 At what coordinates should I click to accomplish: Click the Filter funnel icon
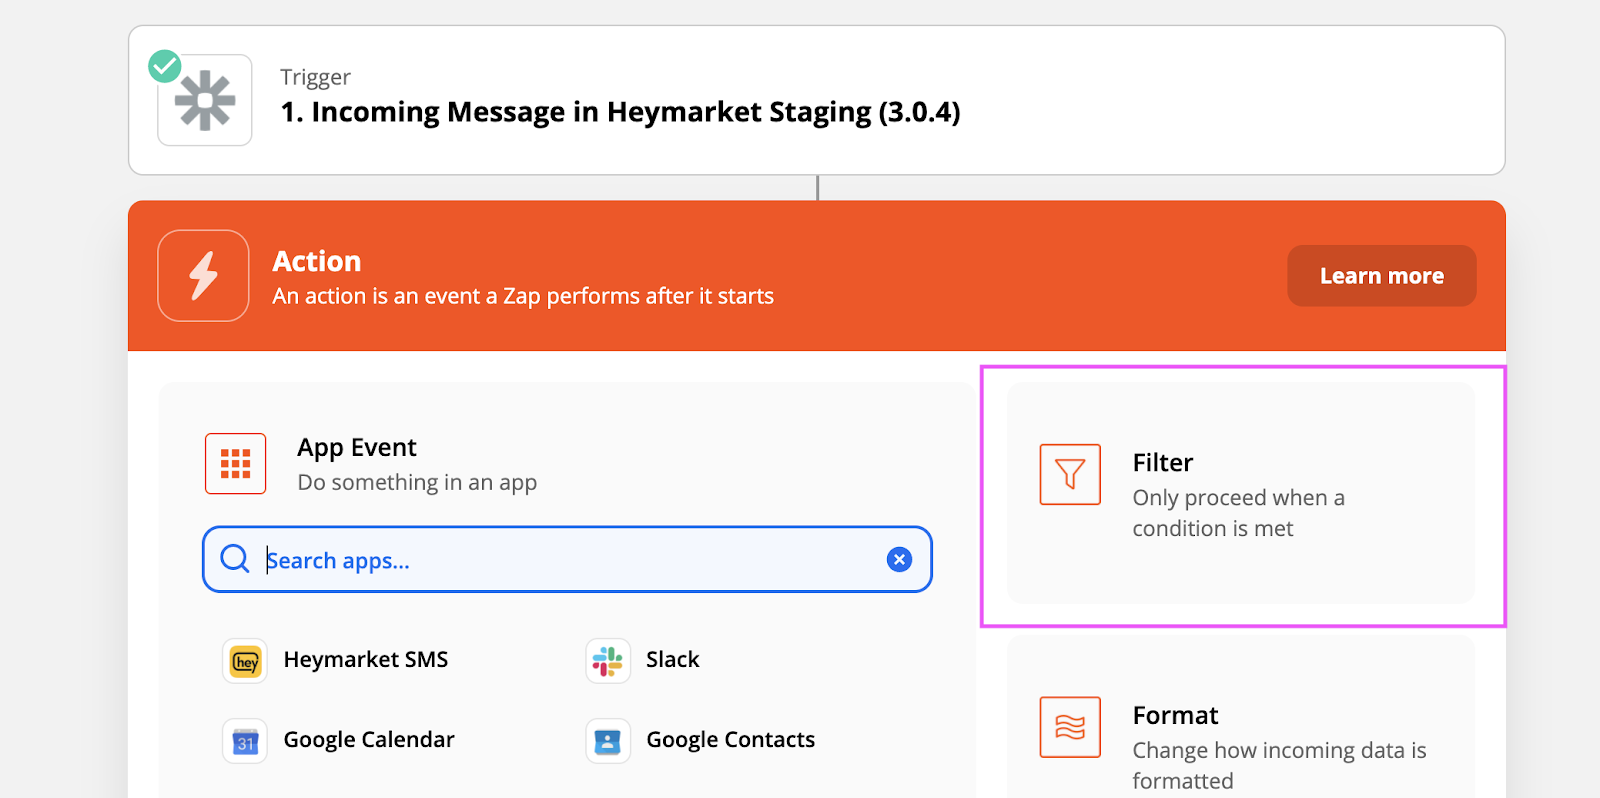point(1070,474)
